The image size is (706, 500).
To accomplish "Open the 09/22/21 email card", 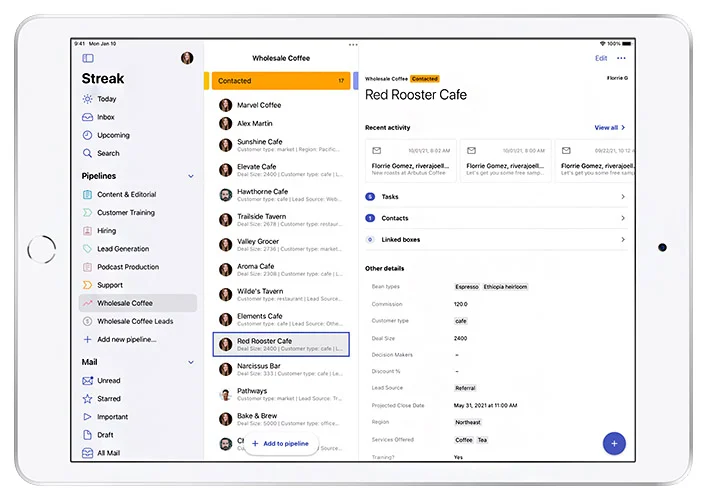I will 595,161.
